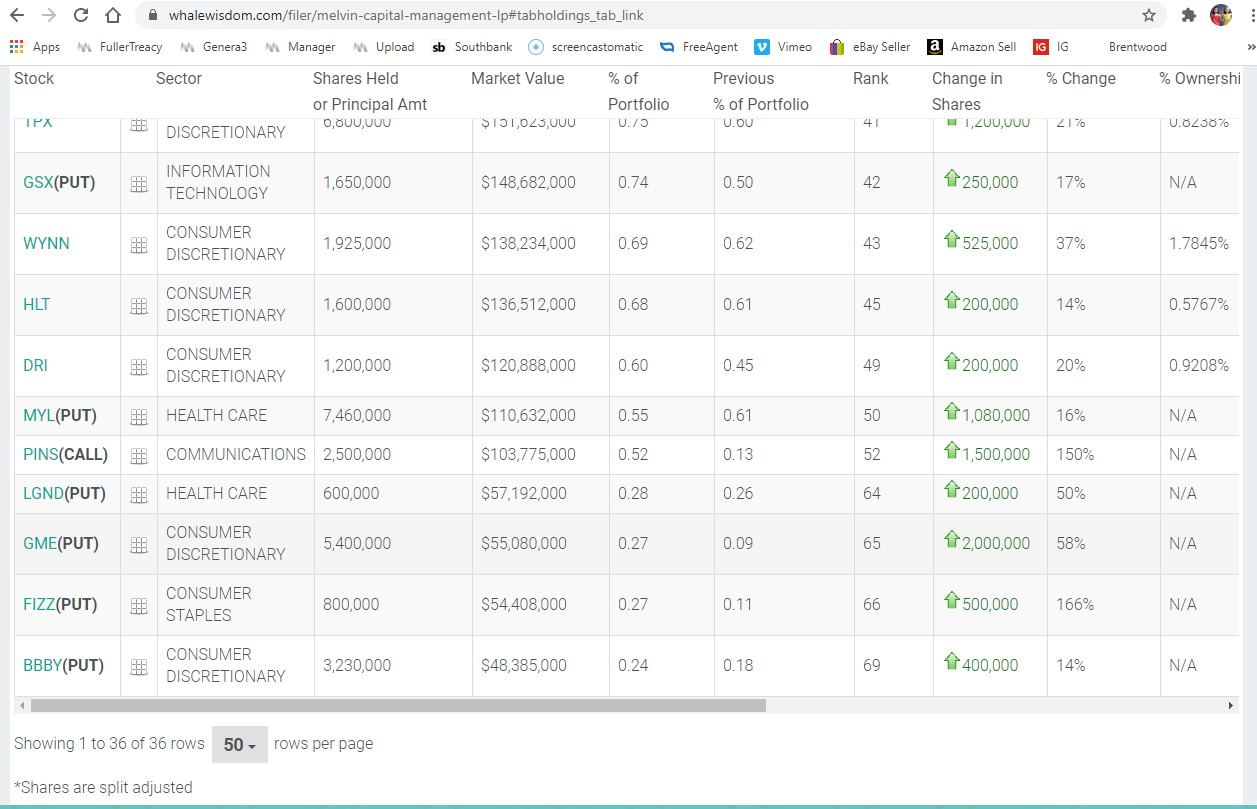Open the grid icon for GME(PUT)

(139, 545)
